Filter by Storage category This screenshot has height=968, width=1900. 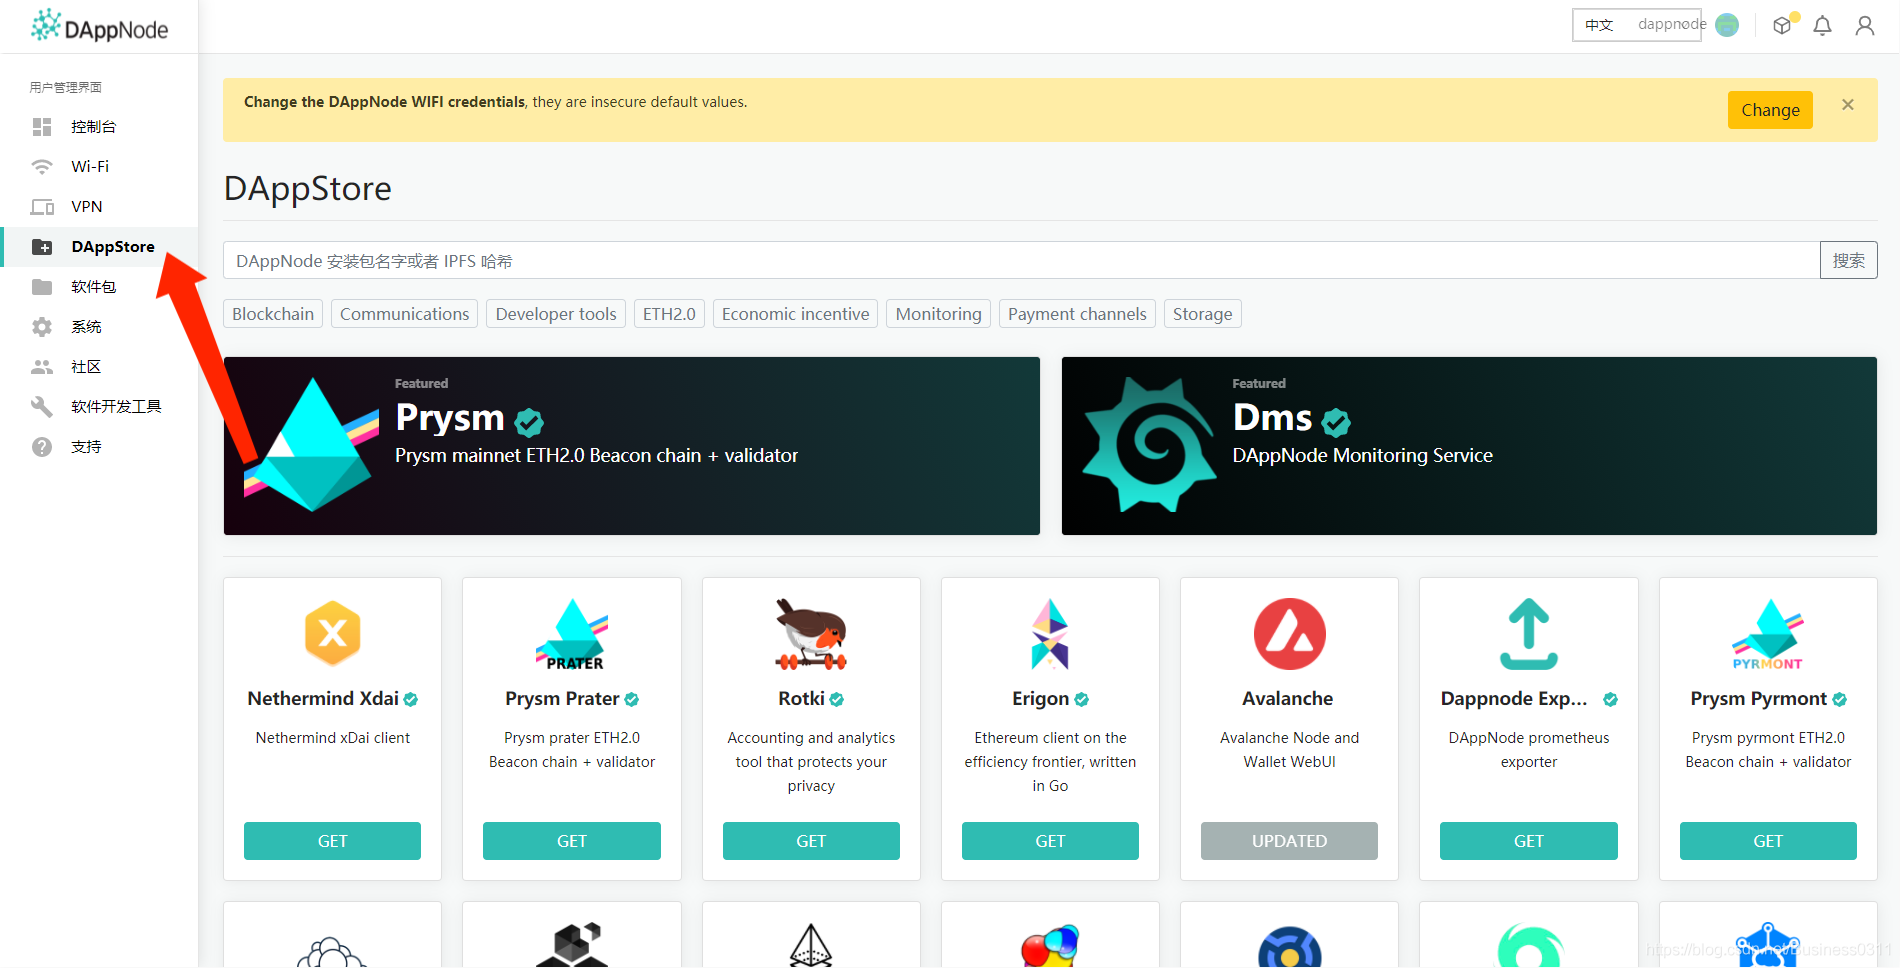1202,314
